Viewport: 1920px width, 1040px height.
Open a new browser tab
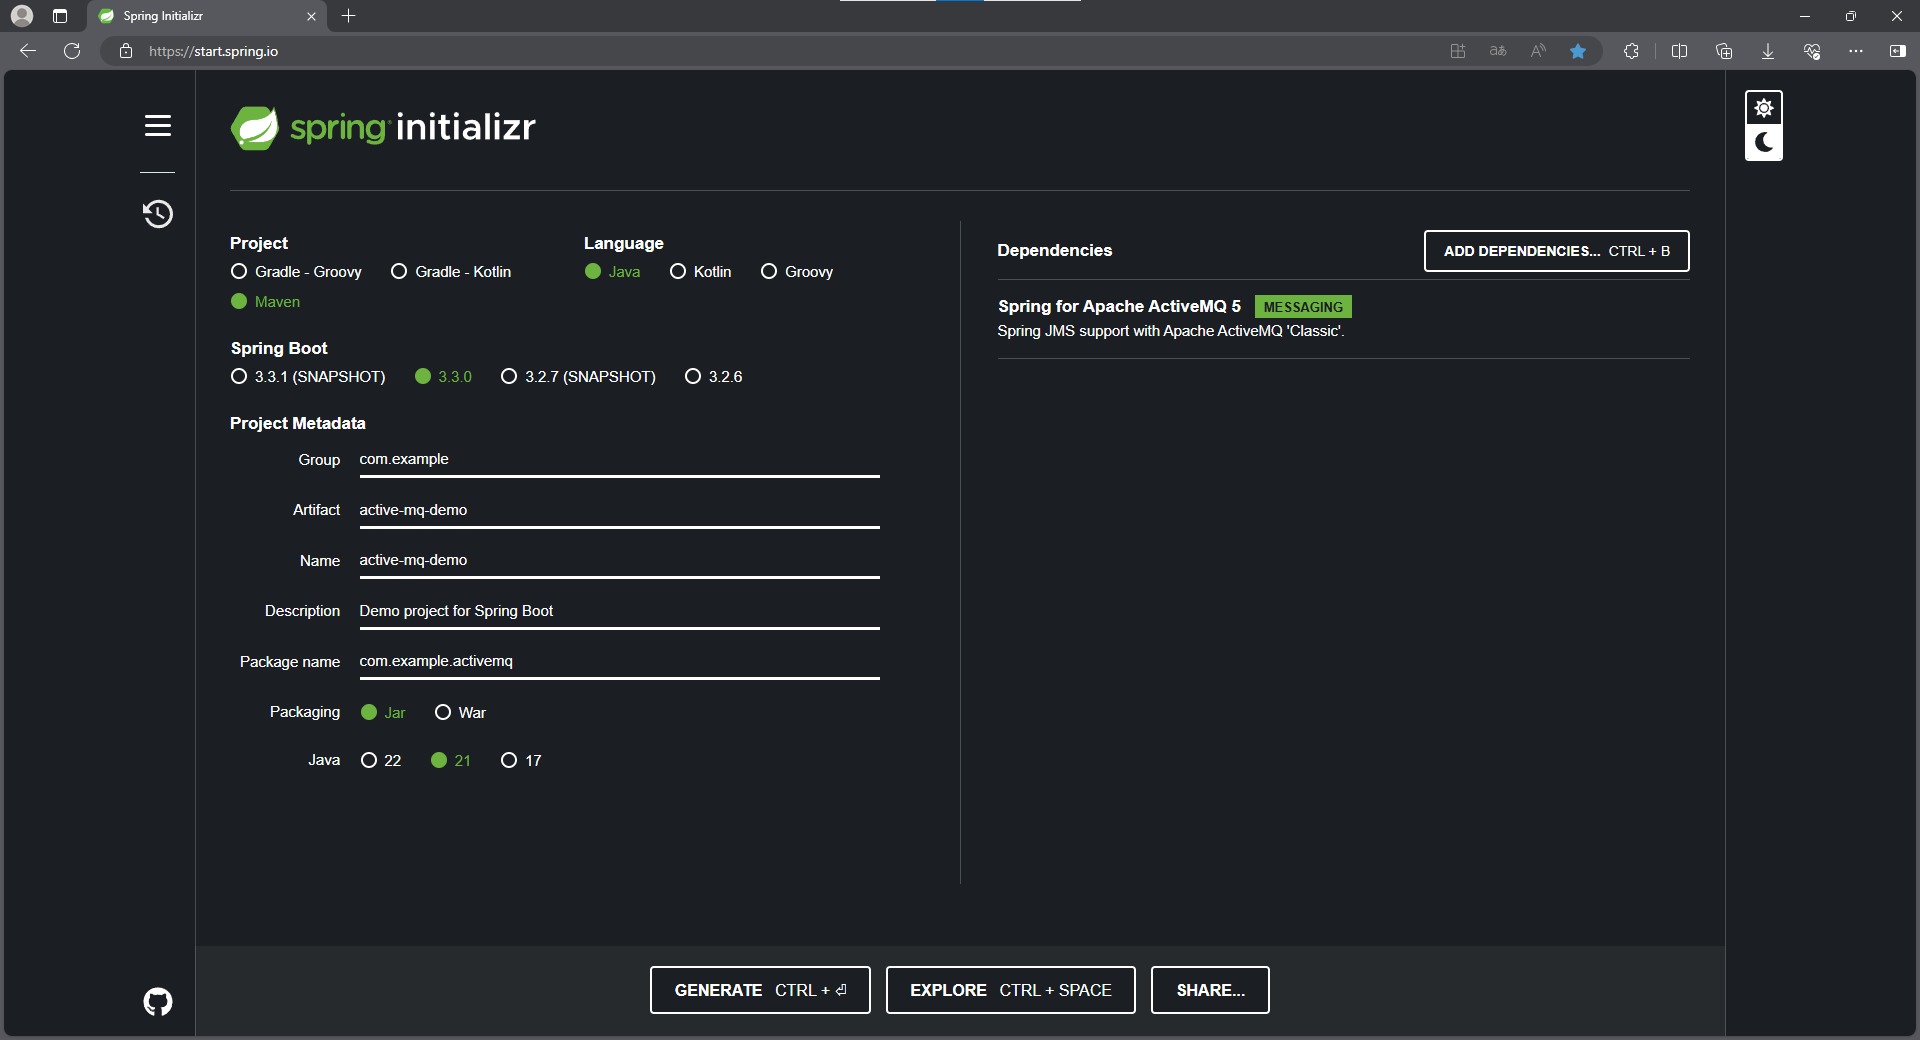click(x=348, y=16)
